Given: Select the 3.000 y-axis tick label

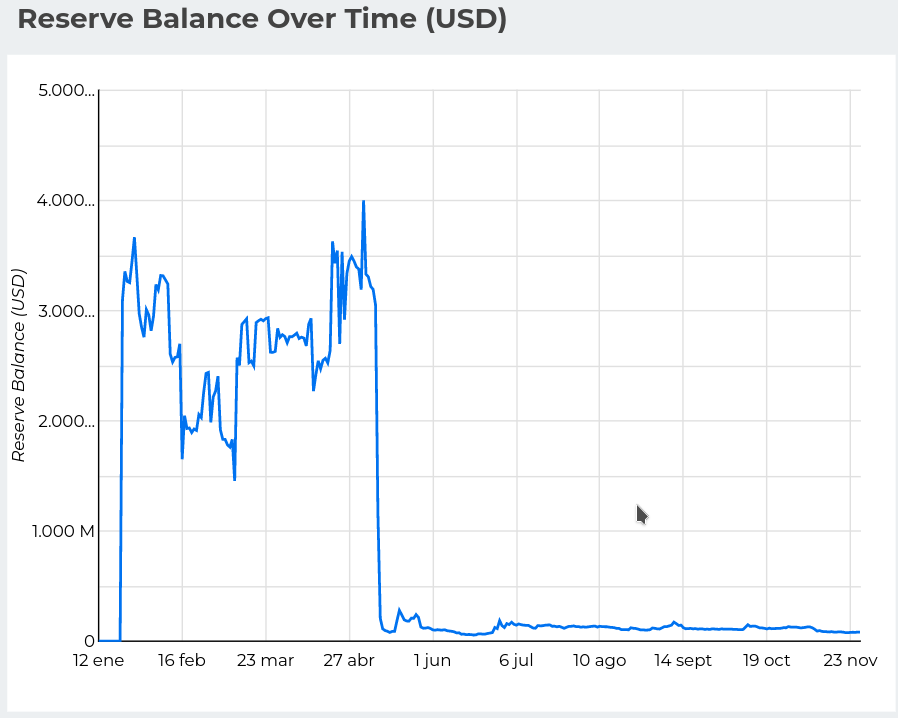Looking at the screenshot, I should point(66,311).
